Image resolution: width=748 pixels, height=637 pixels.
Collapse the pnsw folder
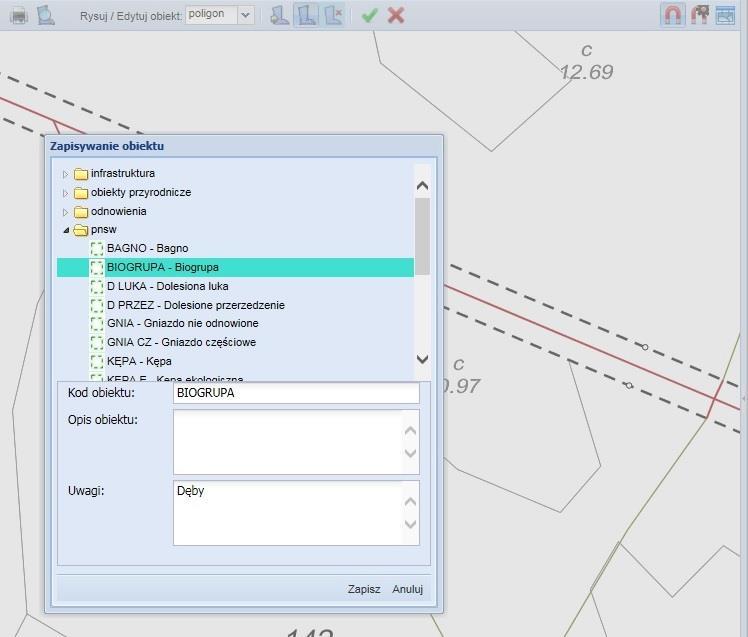pos(66,230)
